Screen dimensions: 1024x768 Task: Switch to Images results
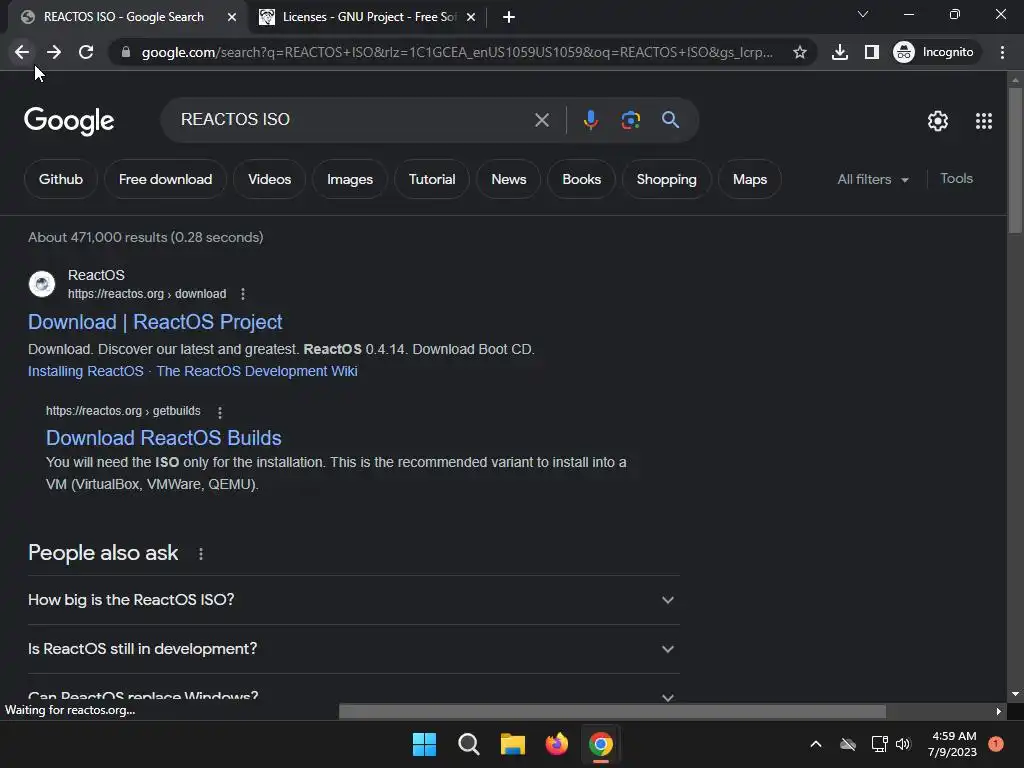[349, 180]
